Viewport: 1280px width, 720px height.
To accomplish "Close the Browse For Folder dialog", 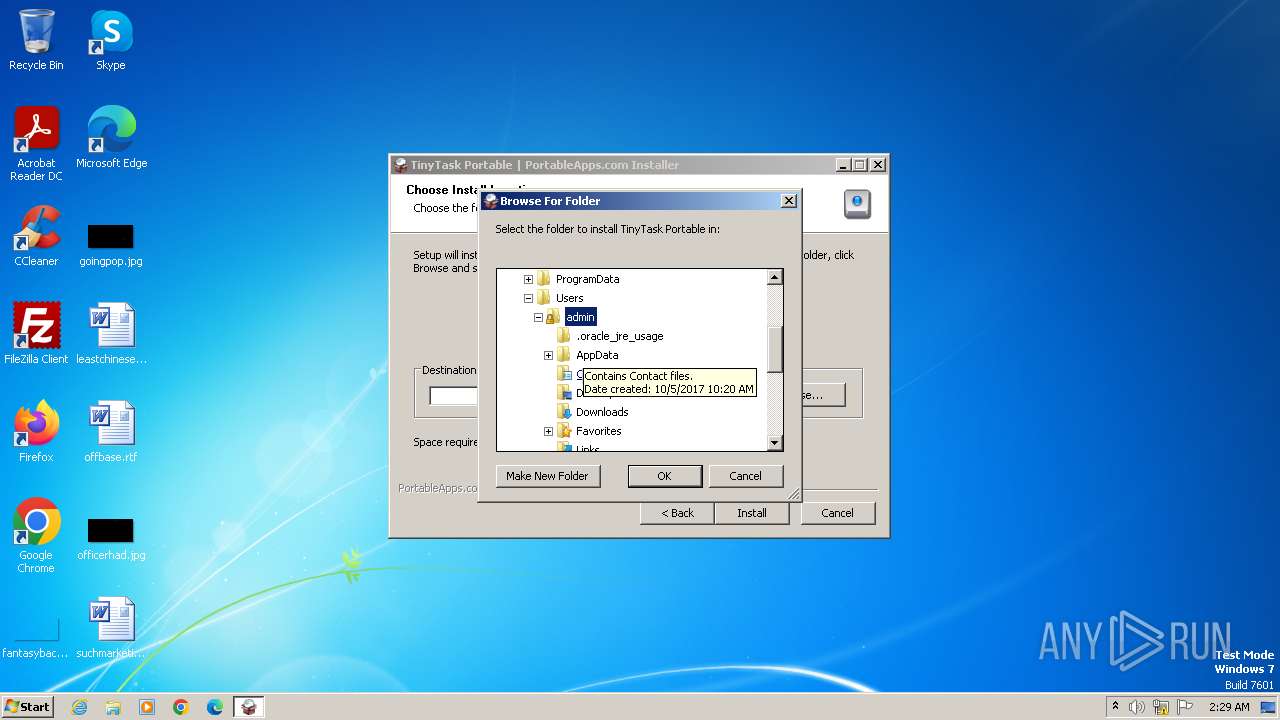I will (788, 201).
